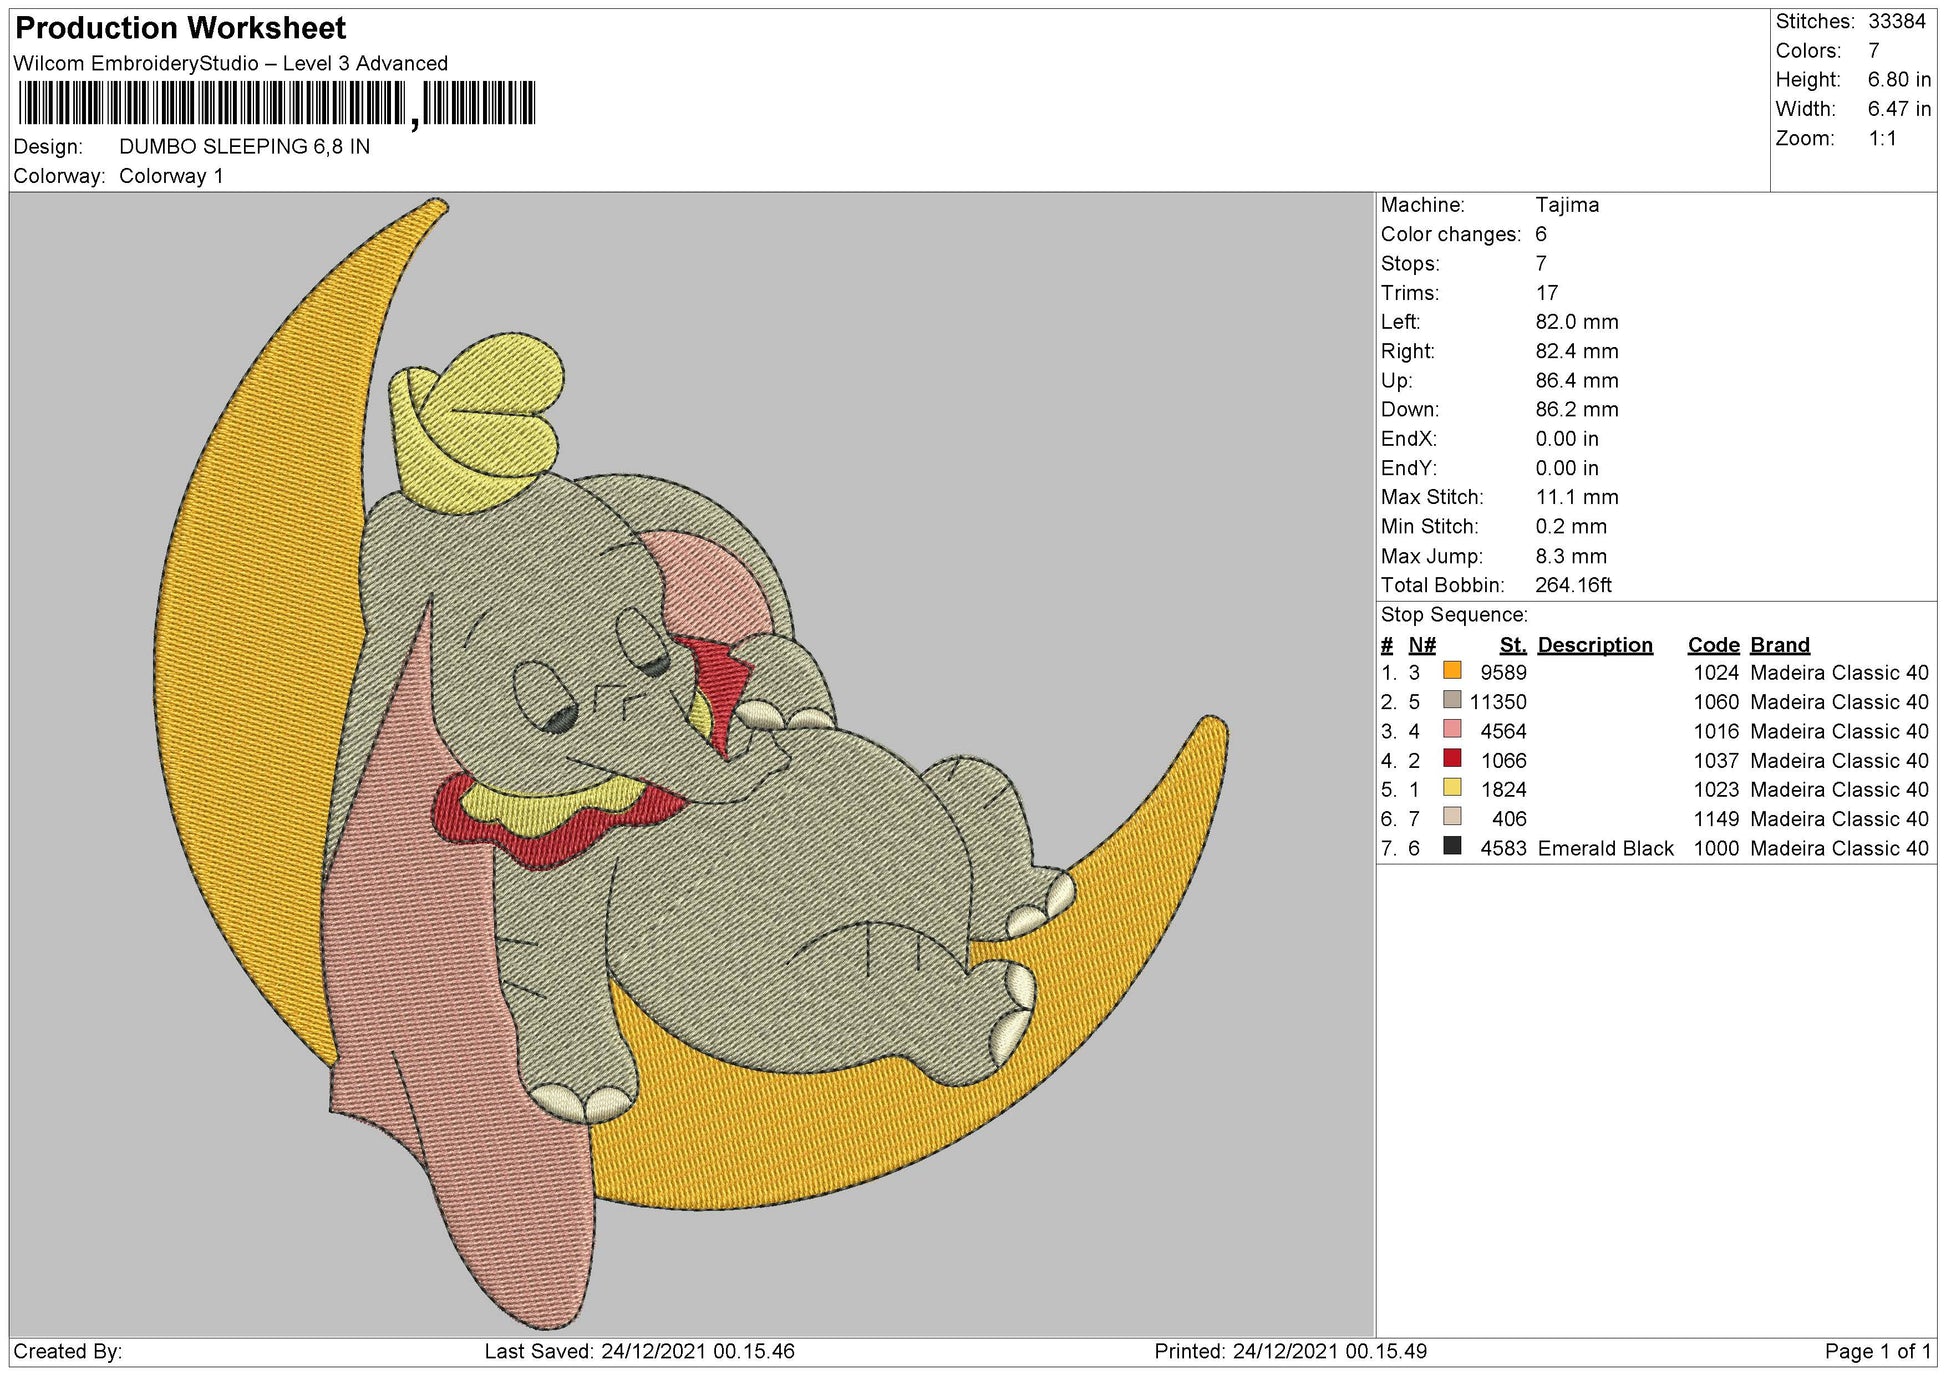
Task: Expand the Stop Sequence section
Action: [1455, 613]
